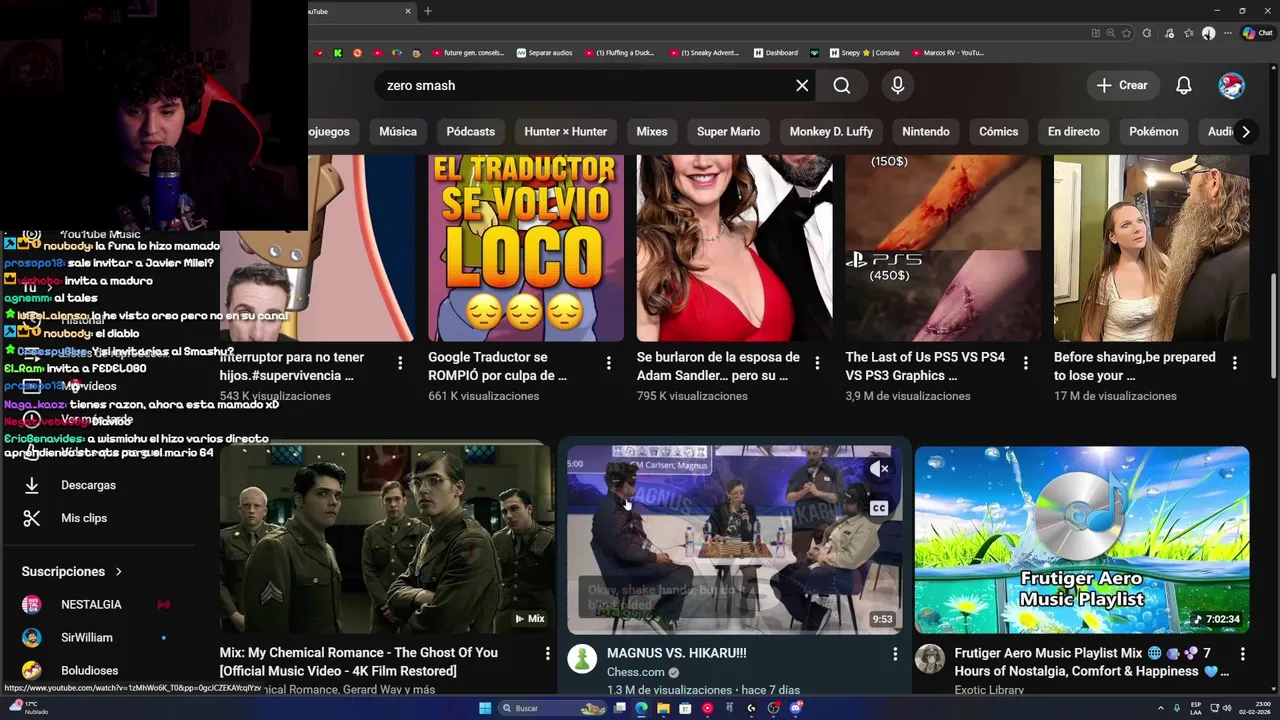This screenshot has width=1280, height=720.
Task: Select the Nintendo filter chip
Action: [926, 131]
